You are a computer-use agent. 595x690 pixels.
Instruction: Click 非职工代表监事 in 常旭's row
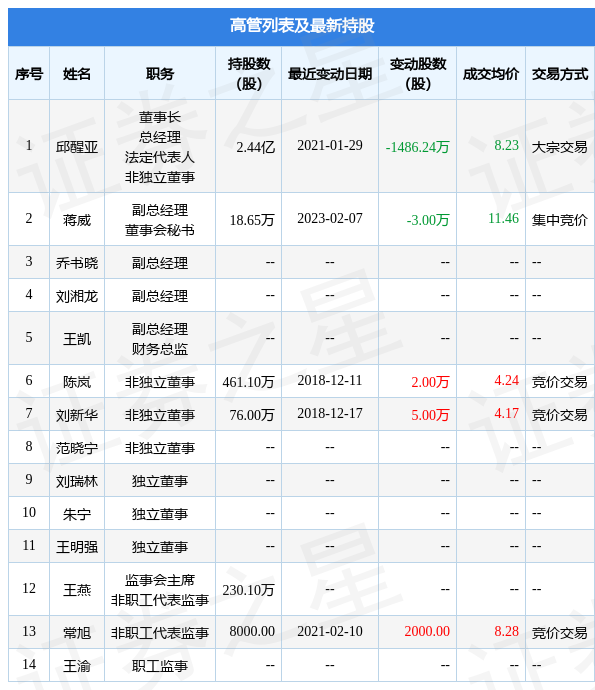tap(160, 633)
